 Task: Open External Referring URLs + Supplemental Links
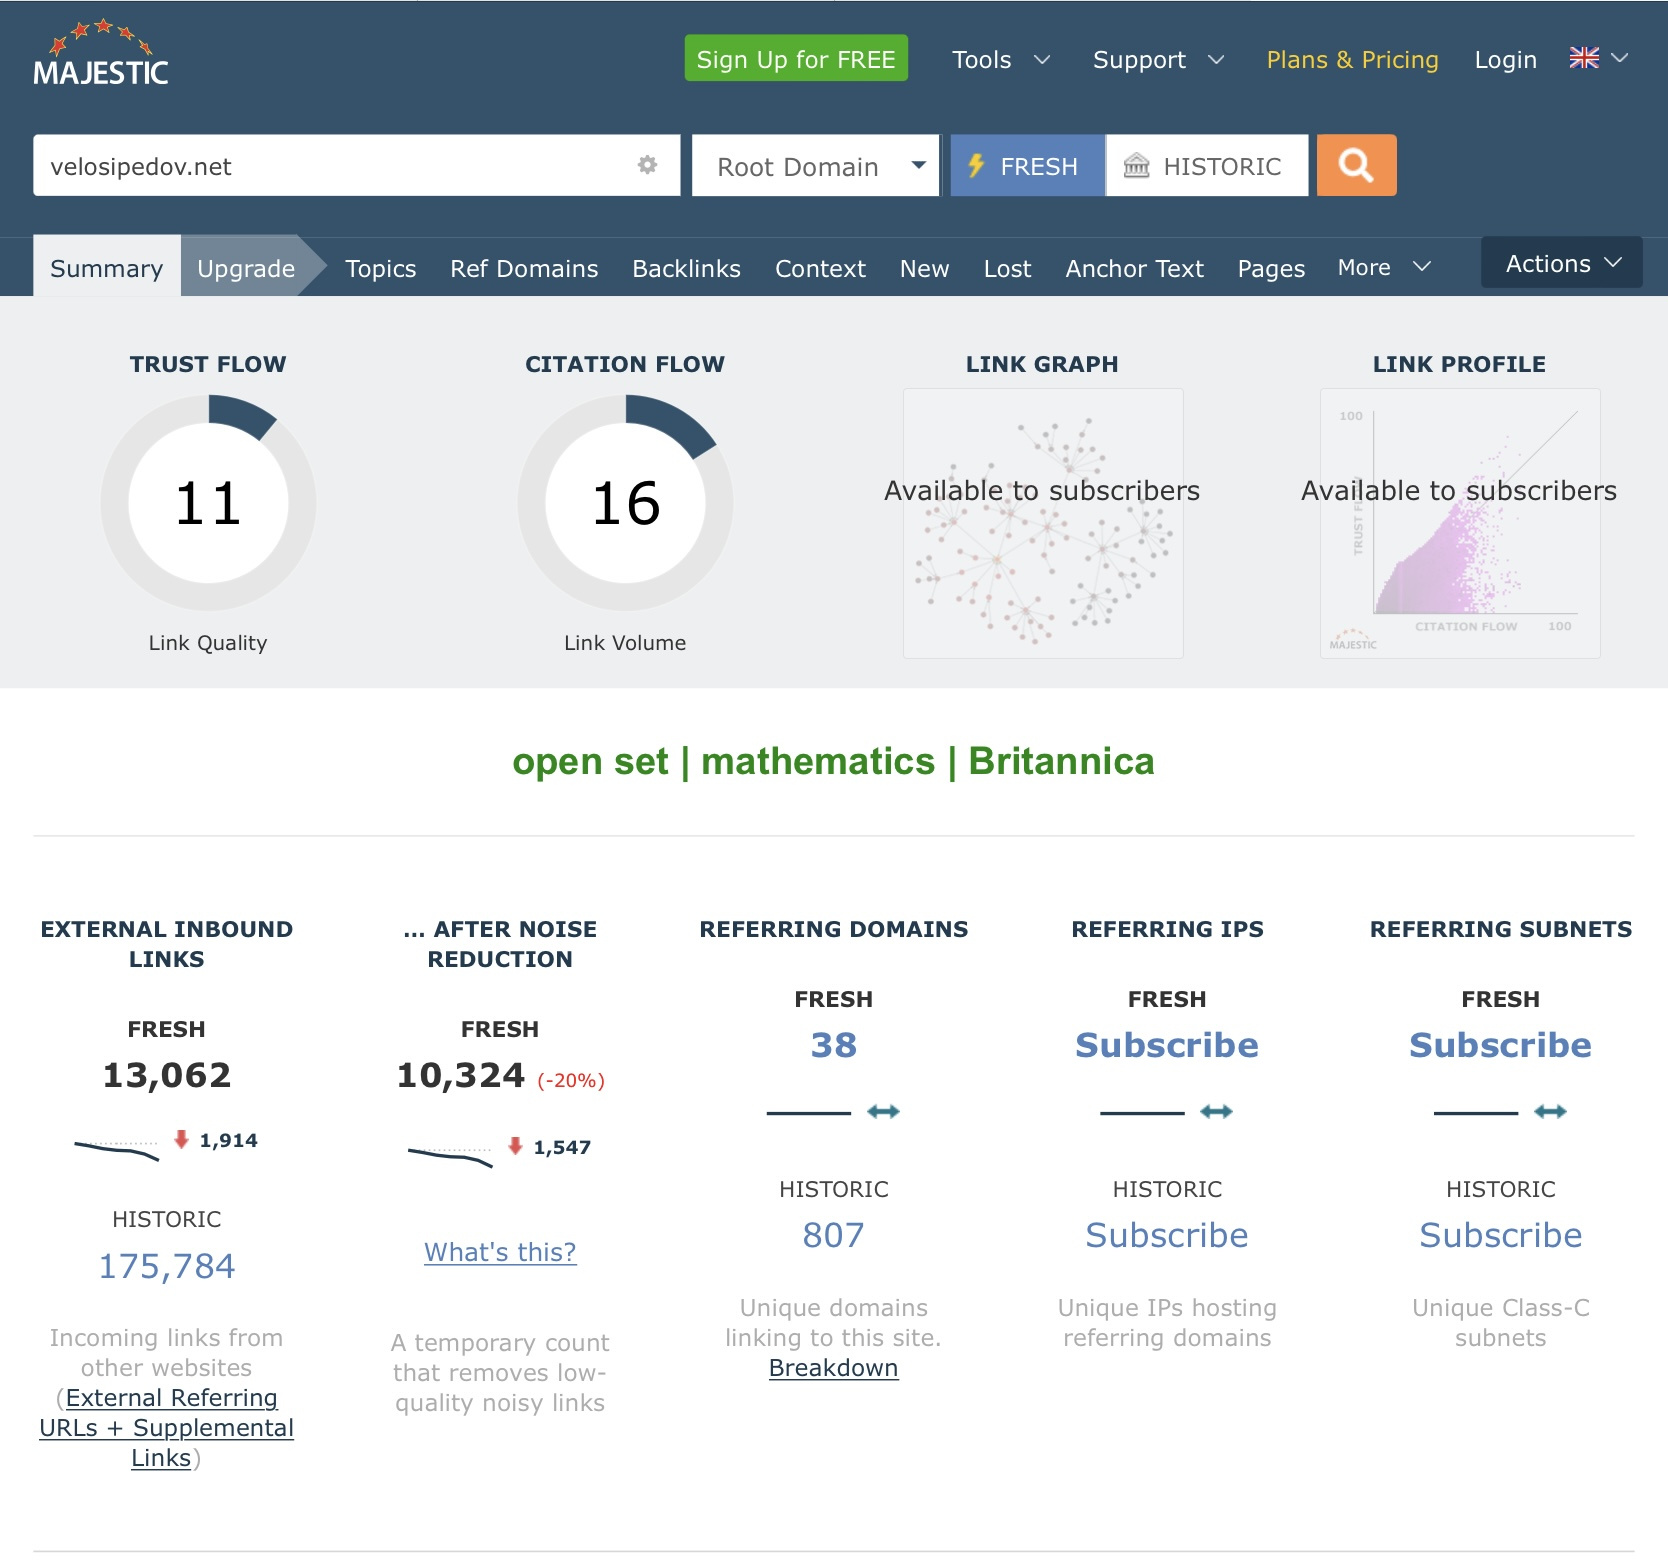[166, 1427]
